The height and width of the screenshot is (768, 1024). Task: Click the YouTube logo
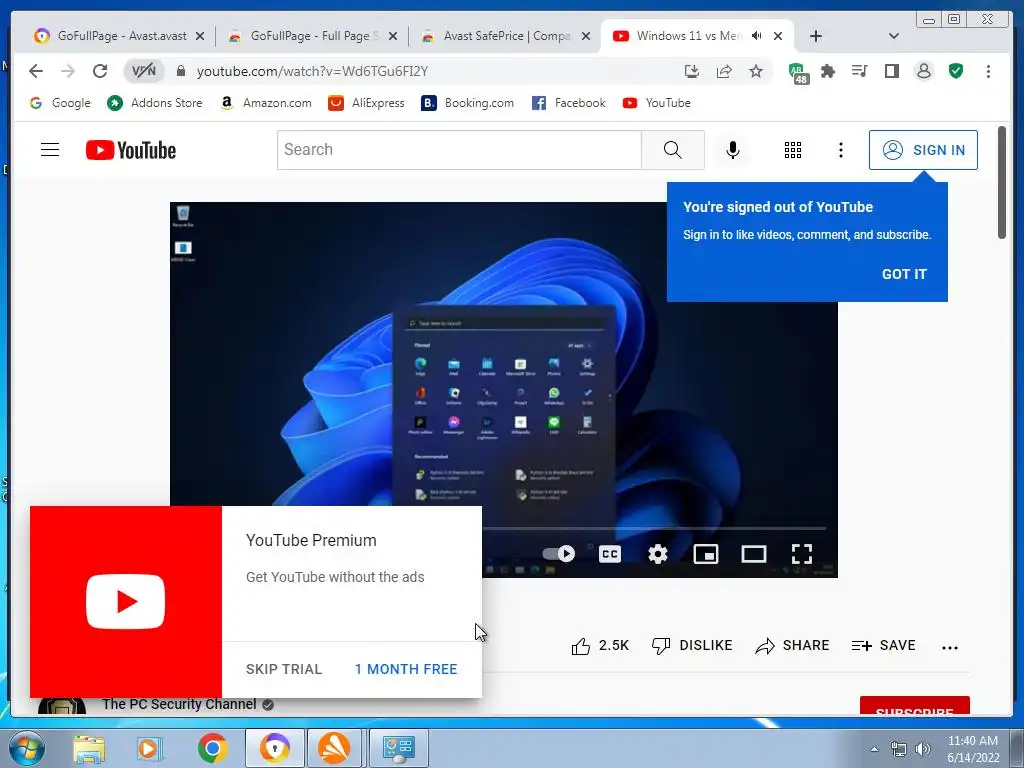[x=131, y=150]
